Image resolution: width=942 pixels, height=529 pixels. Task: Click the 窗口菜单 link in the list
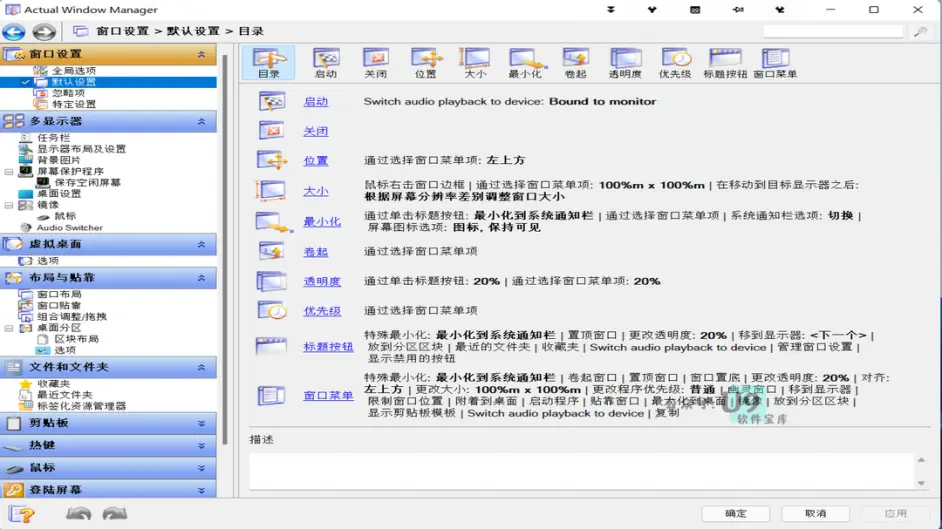point(328,395)
